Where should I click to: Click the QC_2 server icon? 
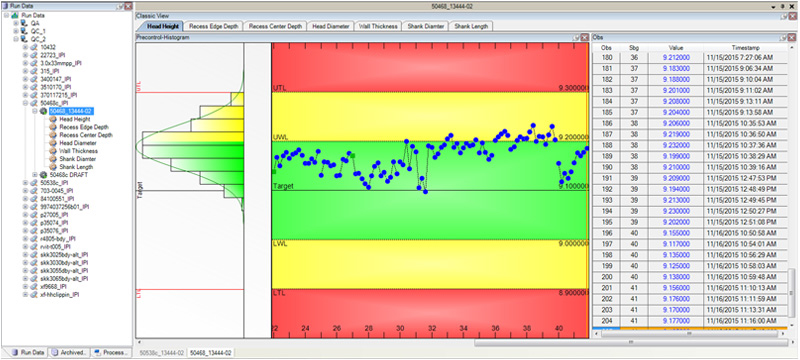point(24,39)
